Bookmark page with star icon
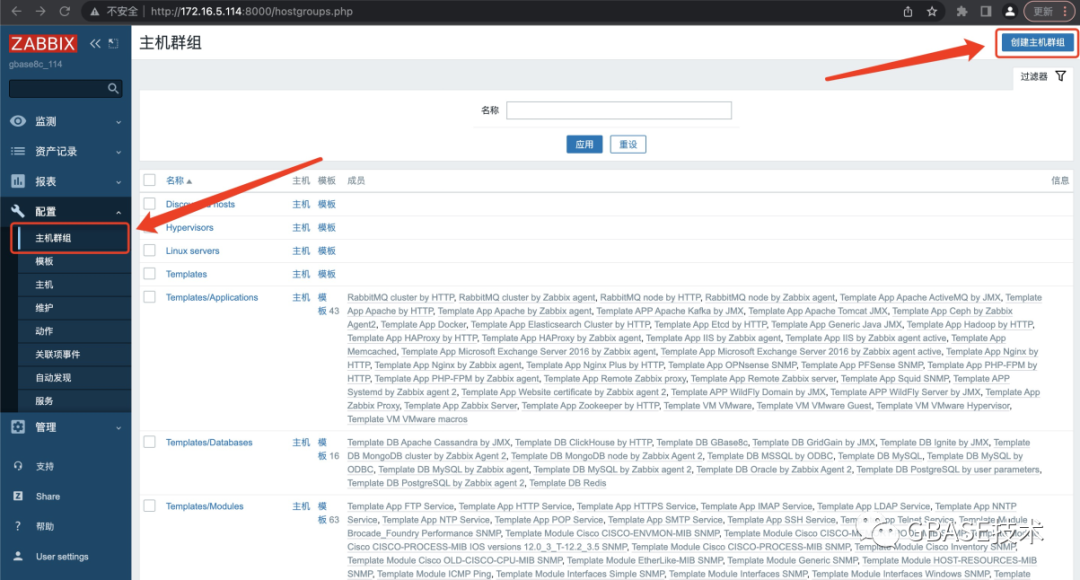 click(932, 11)
